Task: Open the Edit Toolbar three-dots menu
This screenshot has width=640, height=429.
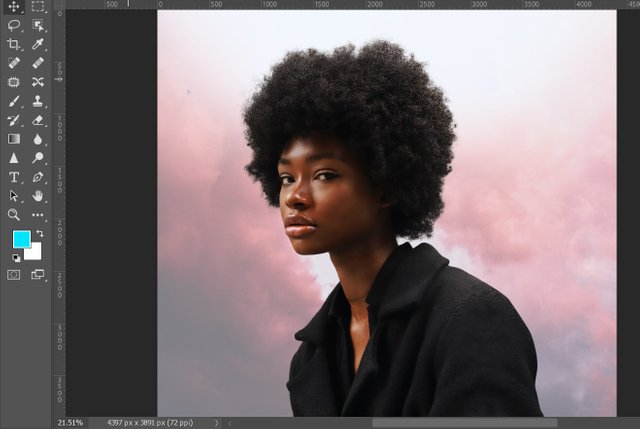Action: (x=38, y=215)
